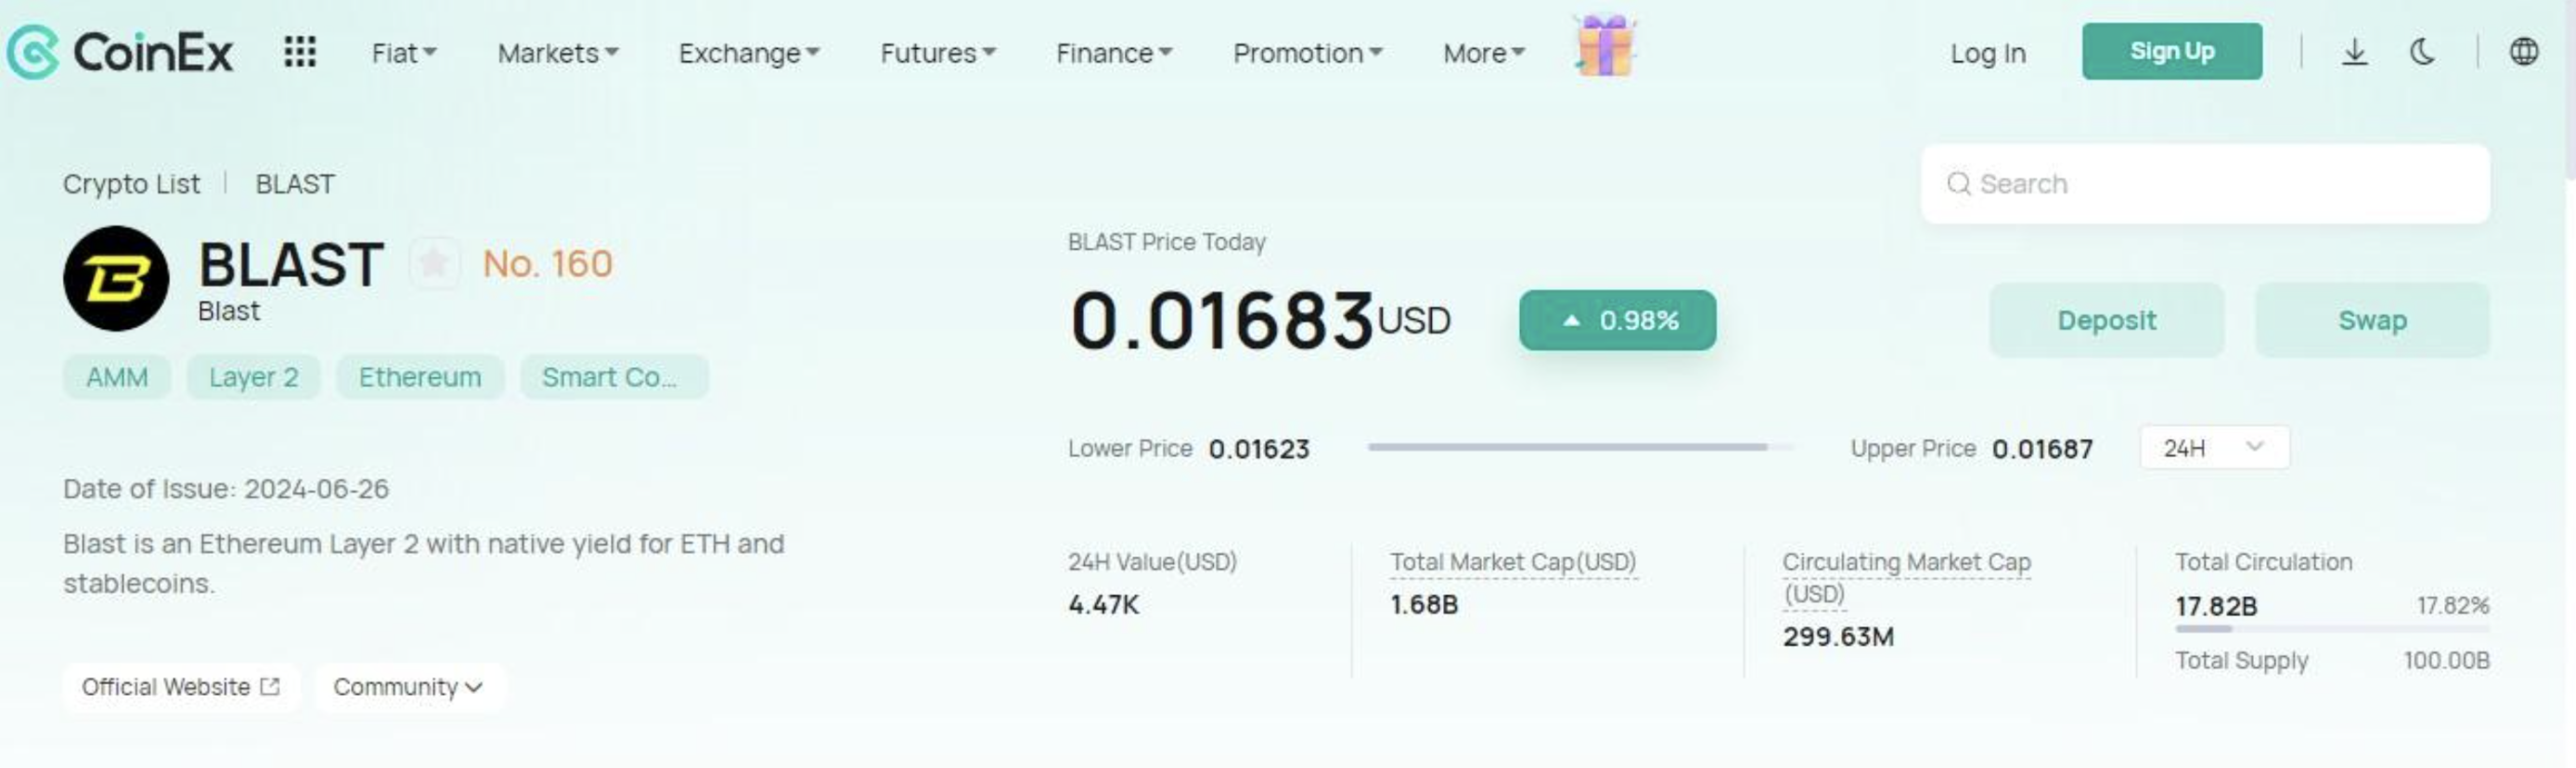Select the Layer 2 tag
This screenshot has height=768, width=2576.
click(x=254, y=377)
